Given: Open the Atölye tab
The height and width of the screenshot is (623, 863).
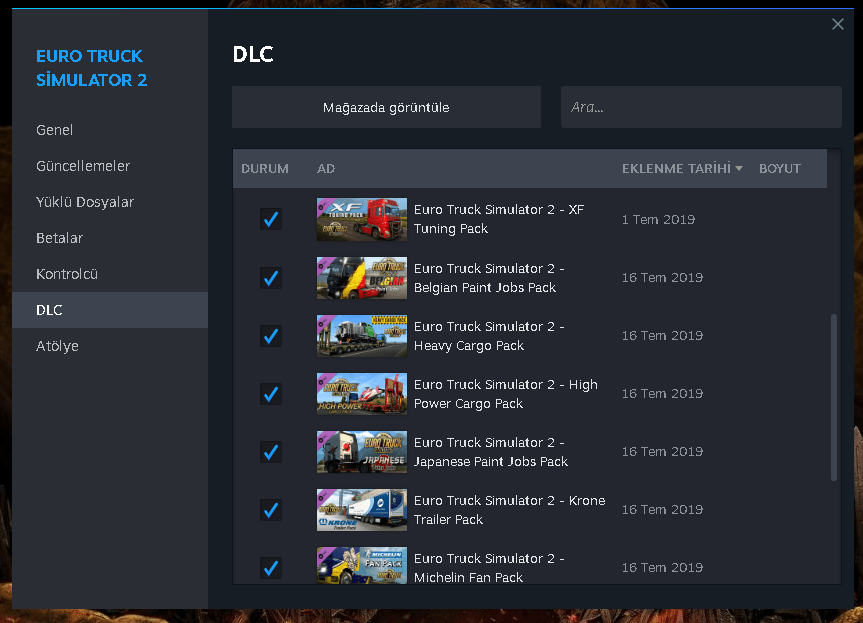Looking at the screenshot, I should click(110, 346).
